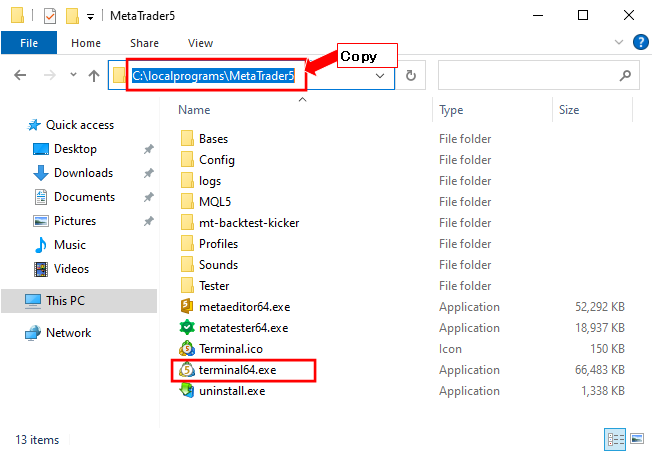The height and width of the screenshot is (452, 653).
Task: Click the refresh button beside address bar
Action: point(411,75)
